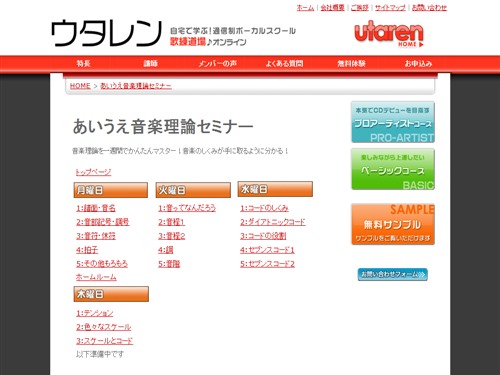The width and height of the screenshot is (500, 375).
Task: Open the プロアーティストコース banner
Action: point(393,122)
